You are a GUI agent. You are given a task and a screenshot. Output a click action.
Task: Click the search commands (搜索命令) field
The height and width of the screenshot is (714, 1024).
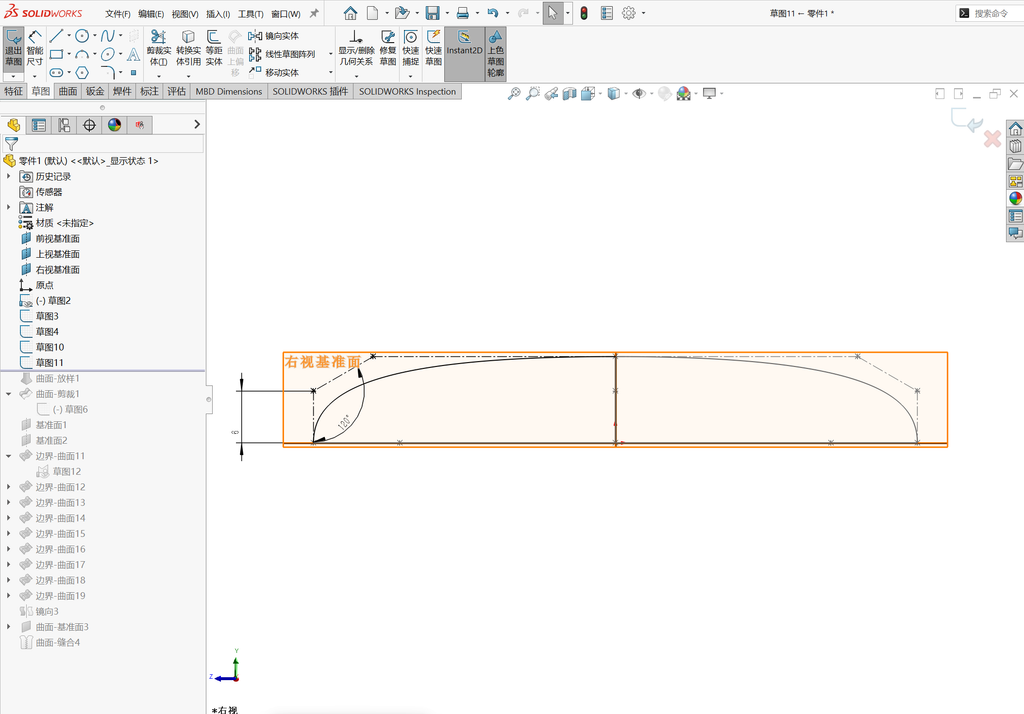pos(990,13)
